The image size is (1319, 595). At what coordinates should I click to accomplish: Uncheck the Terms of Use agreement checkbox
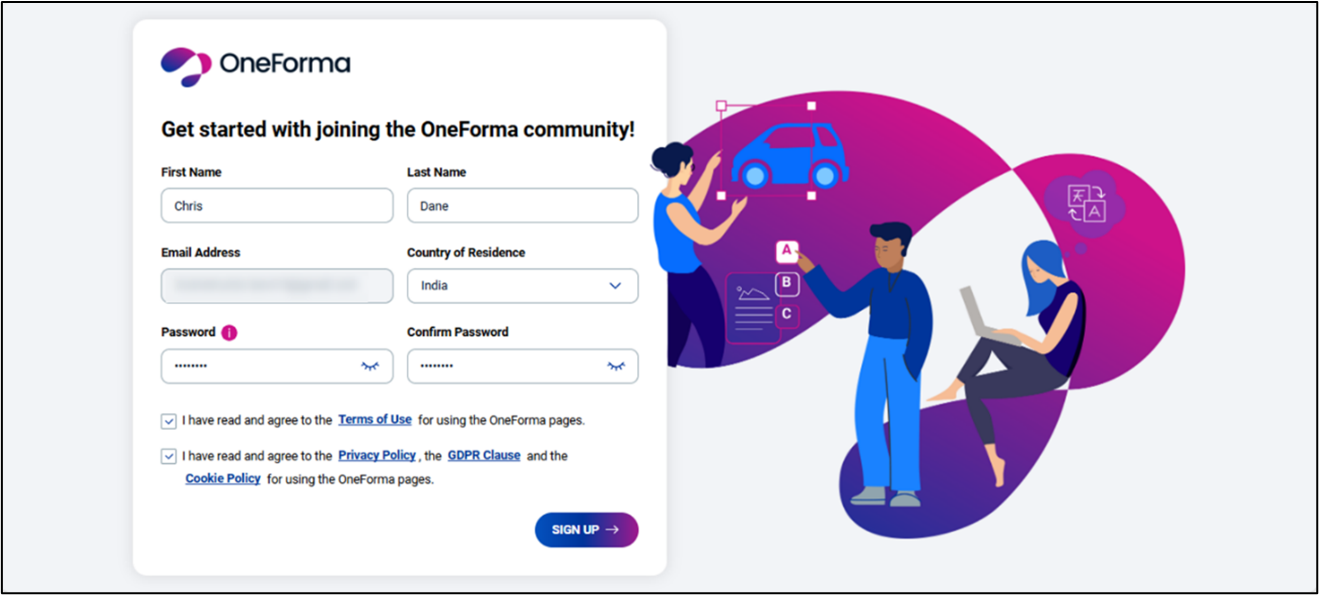click(x=169, y=421)
